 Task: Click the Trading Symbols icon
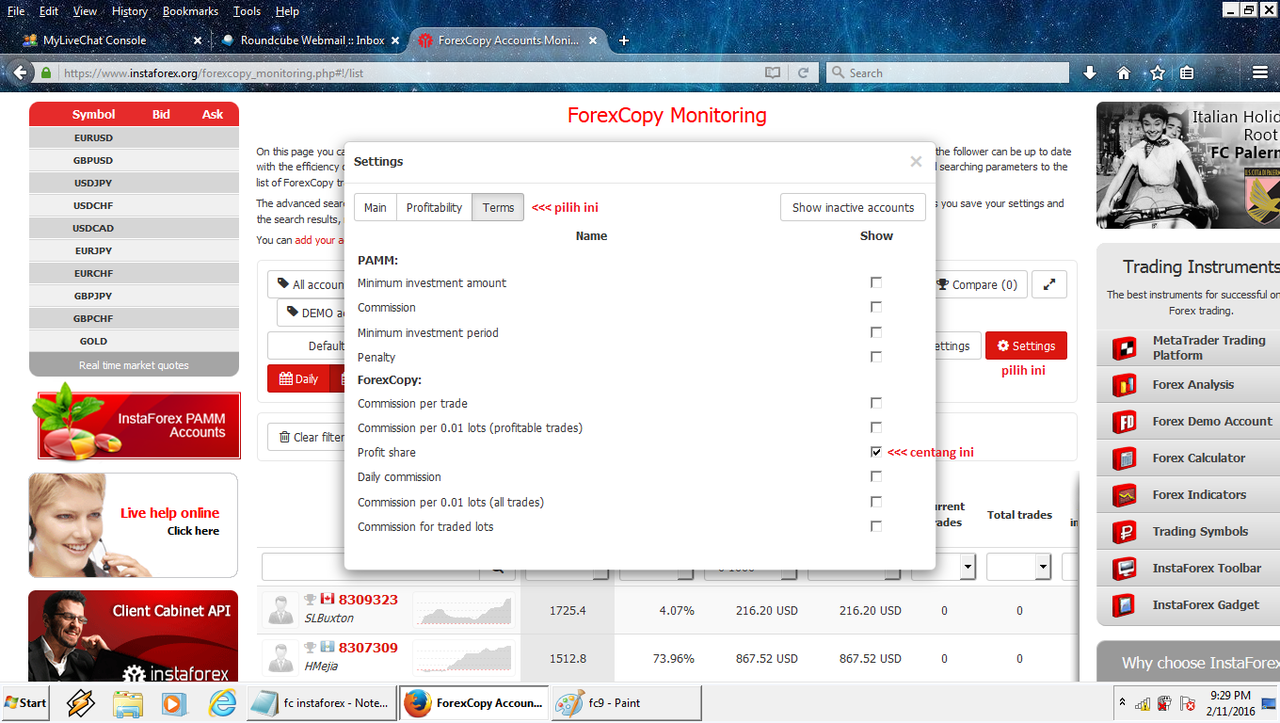(x=1125, y=531)
